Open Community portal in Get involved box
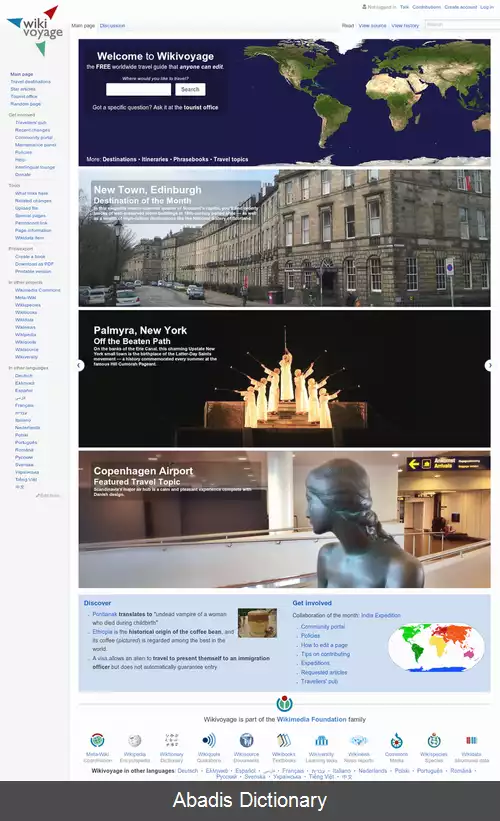500x821 pixels. (x=323, y=627)
